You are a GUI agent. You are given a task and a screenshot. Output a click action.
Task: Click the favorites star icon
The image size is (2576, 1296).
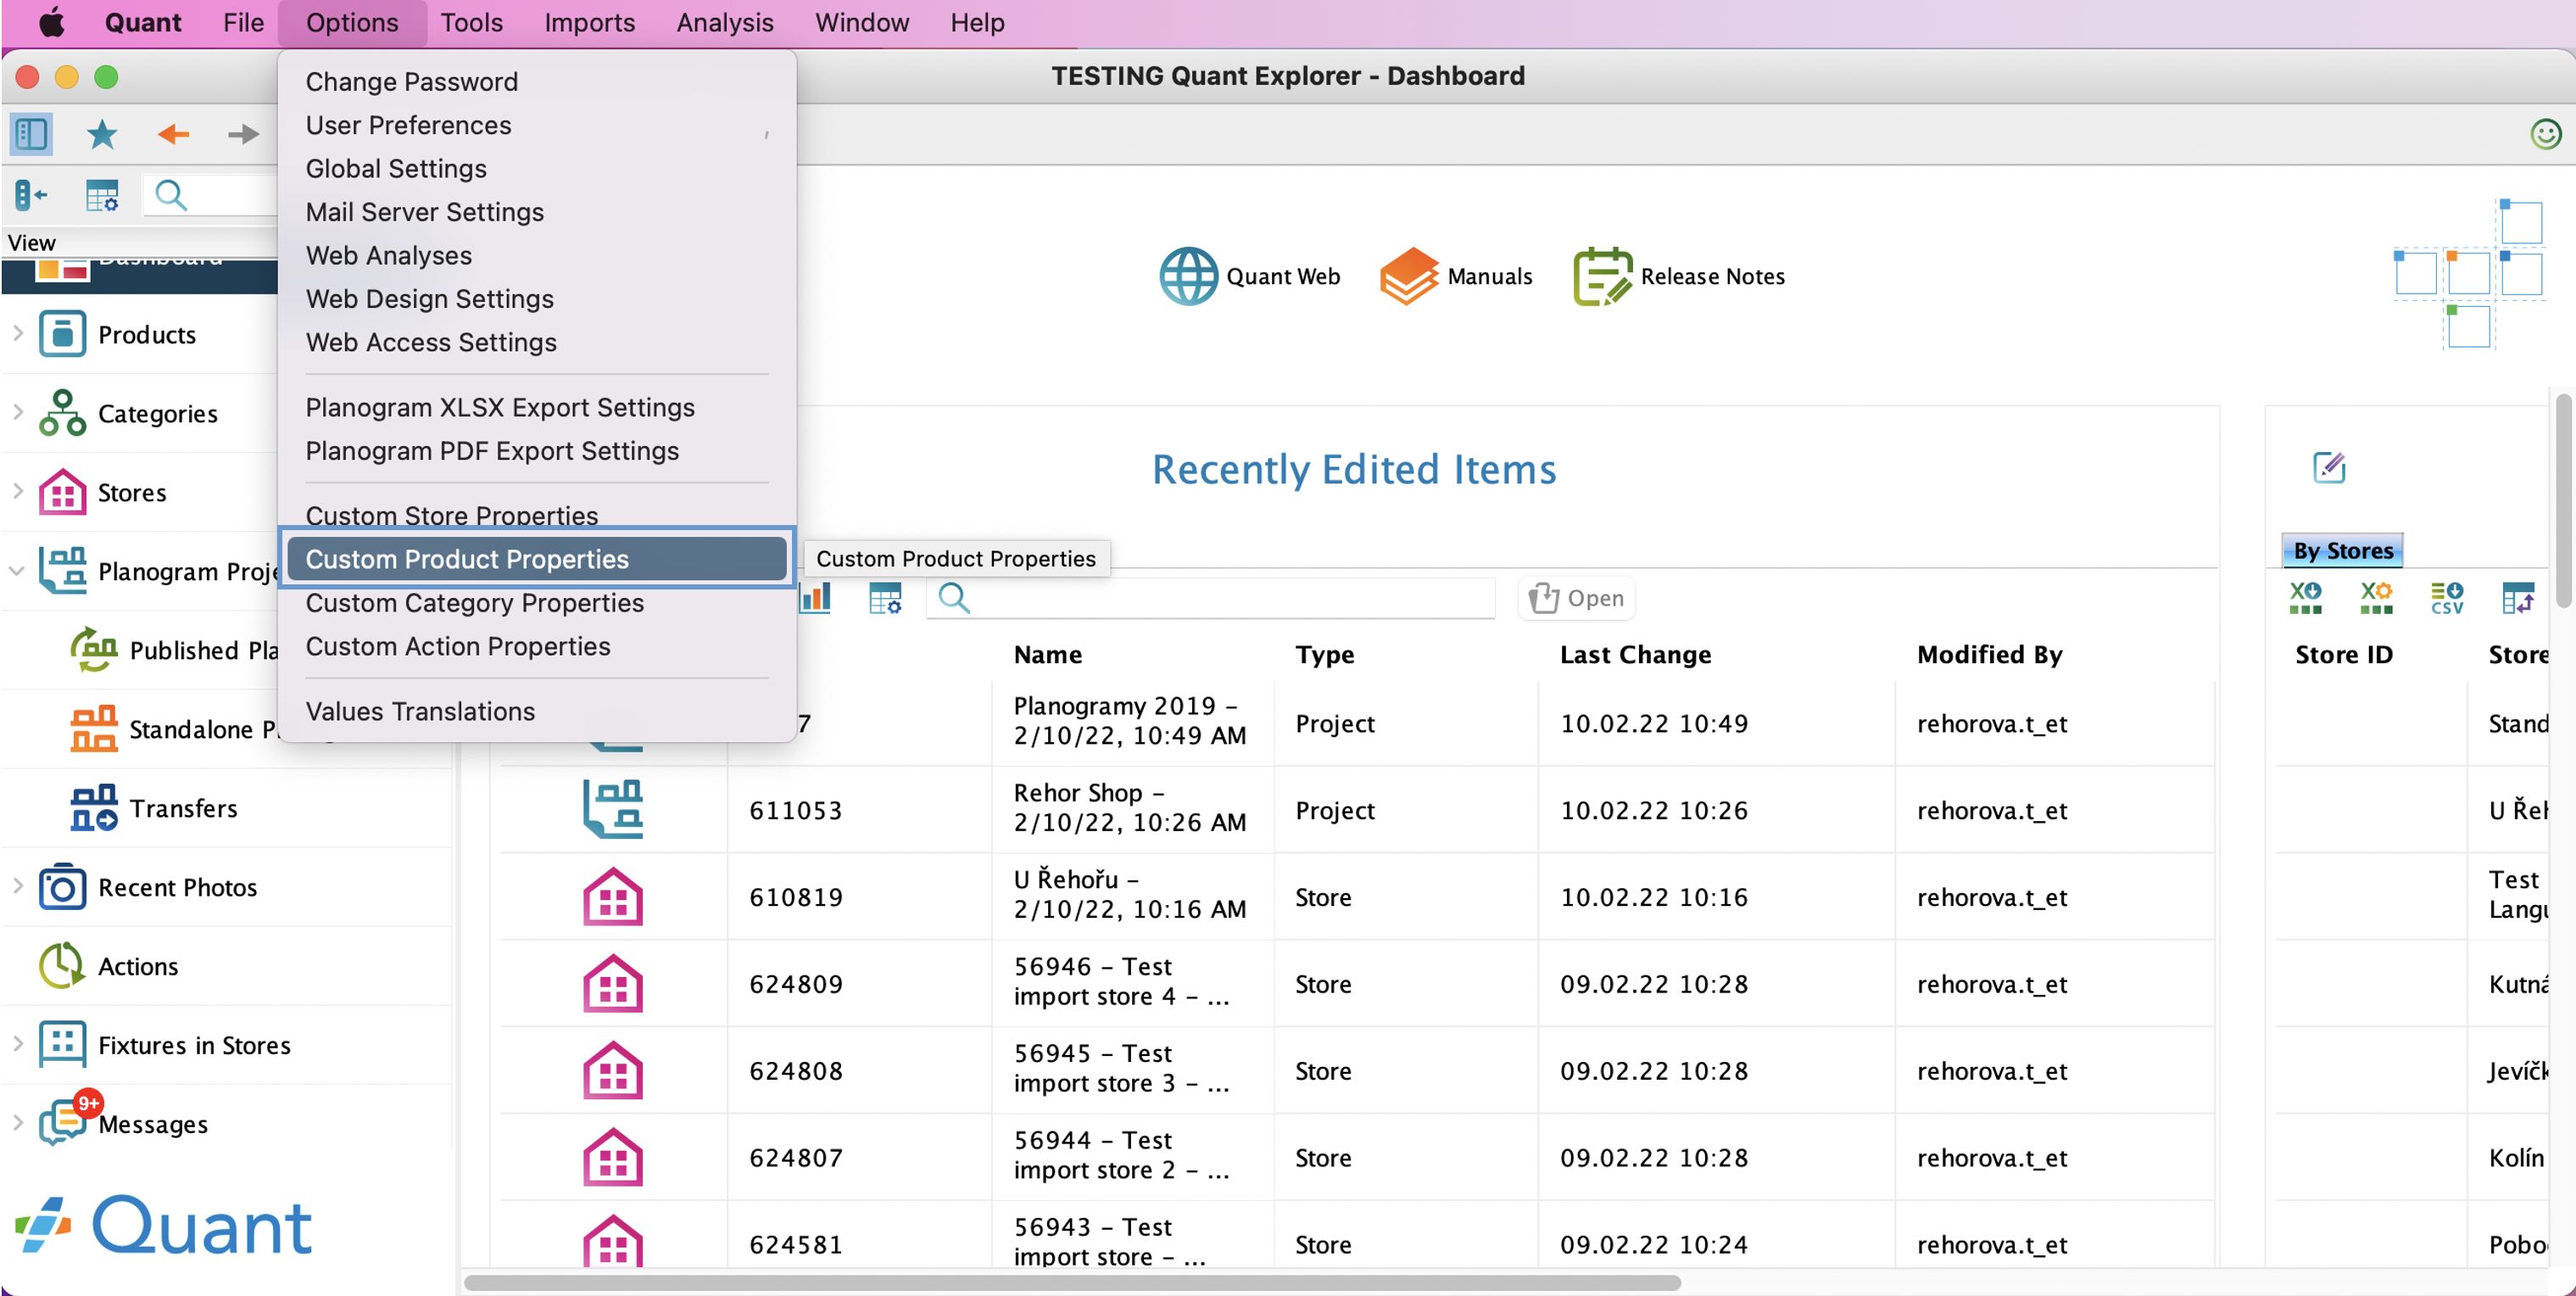point(102,134)
